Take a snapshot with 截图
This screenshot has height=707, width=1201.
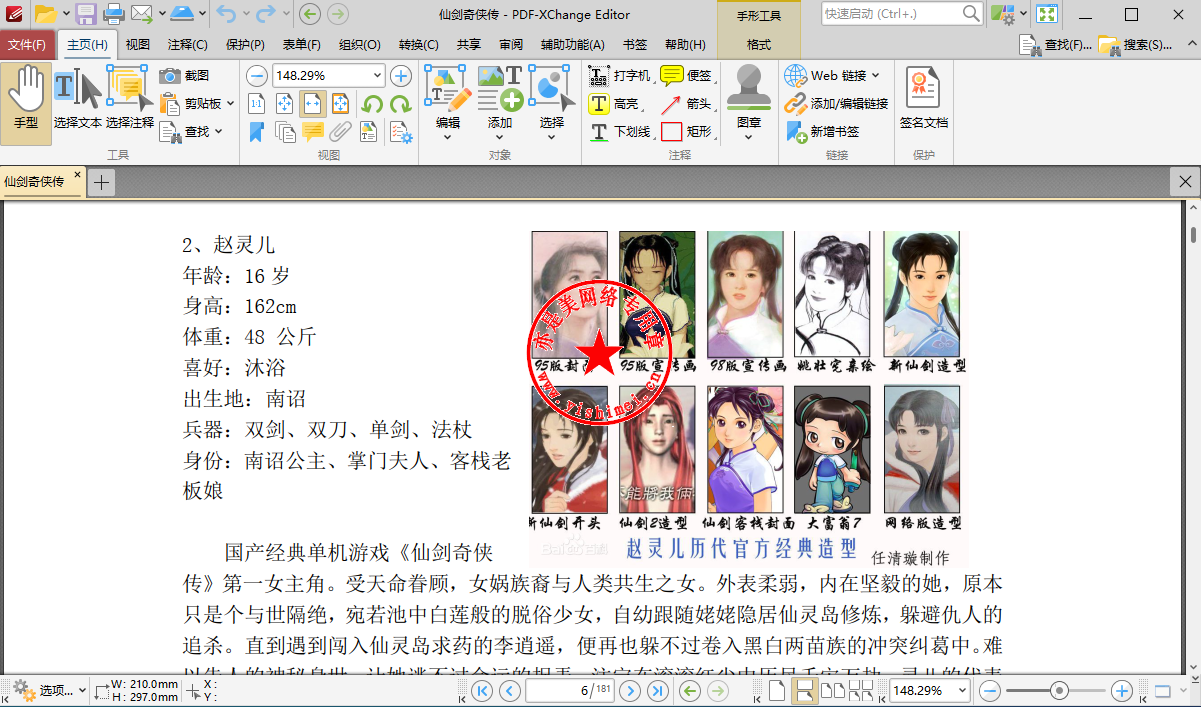[185, 76]
